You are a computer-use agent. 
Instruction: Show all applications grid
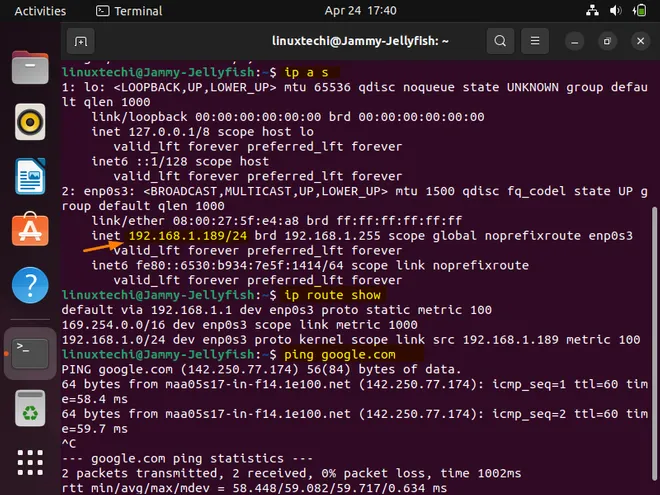pyautogui.click(x=30, y=465)
